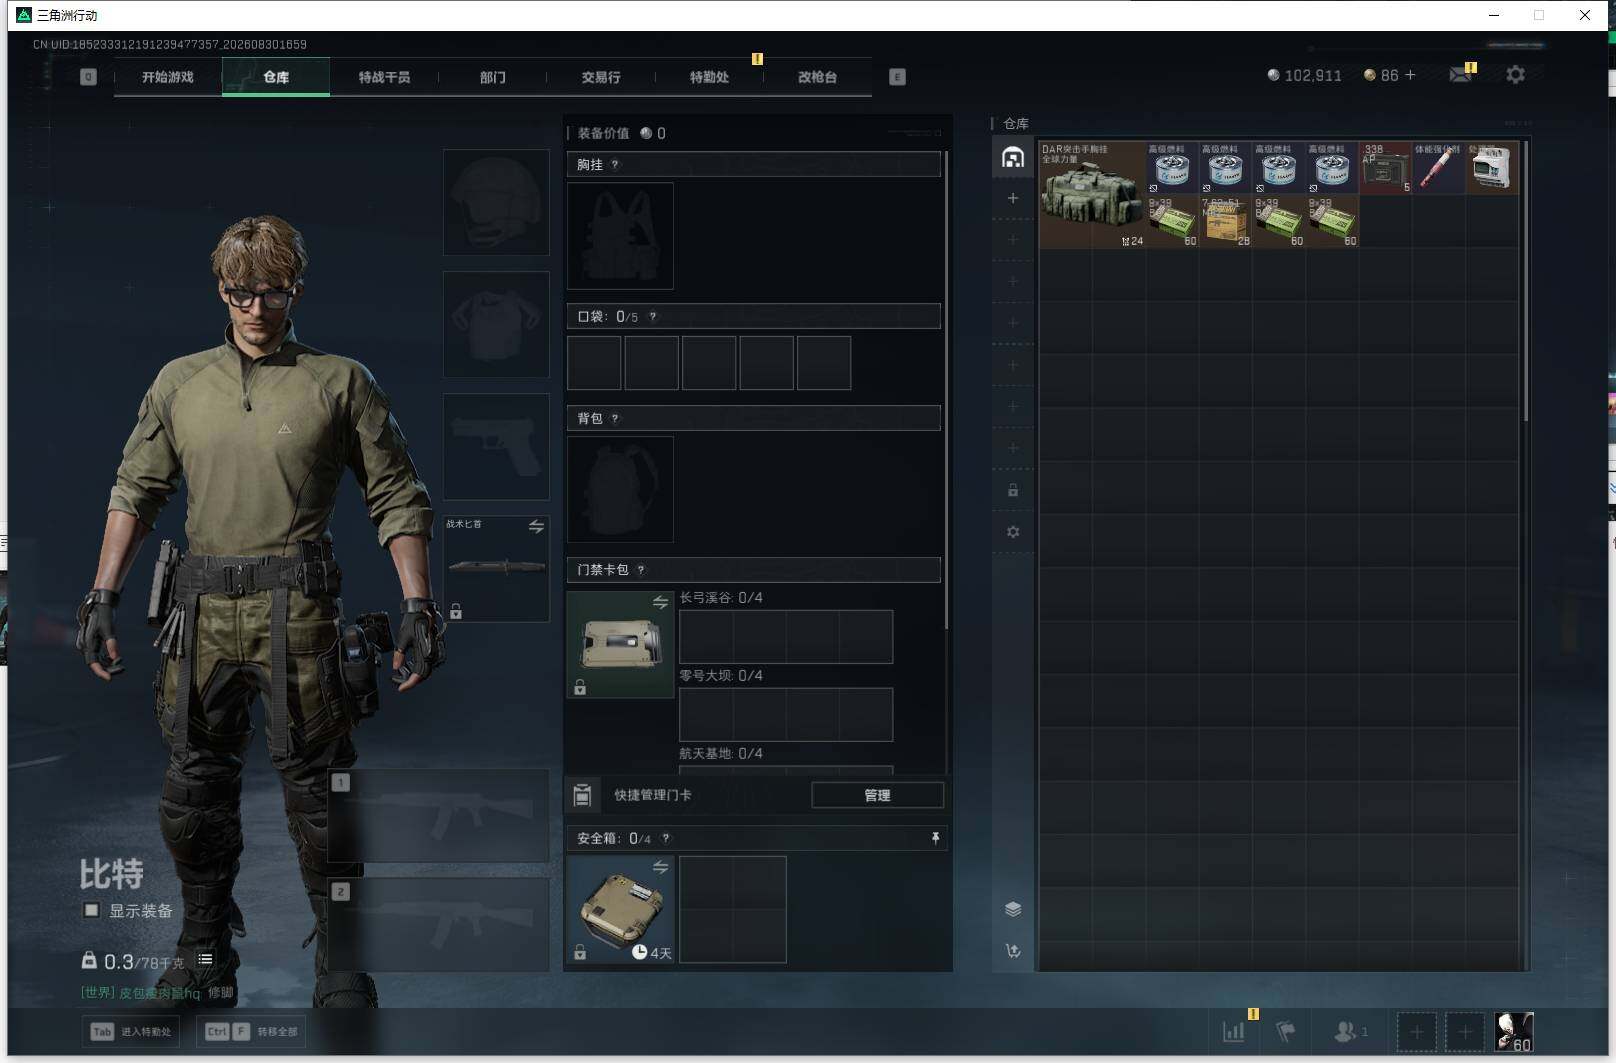Screen dimensions: 1616x1063
Task: Select the .338 AP ammo item
Action: coord(1385,168)
